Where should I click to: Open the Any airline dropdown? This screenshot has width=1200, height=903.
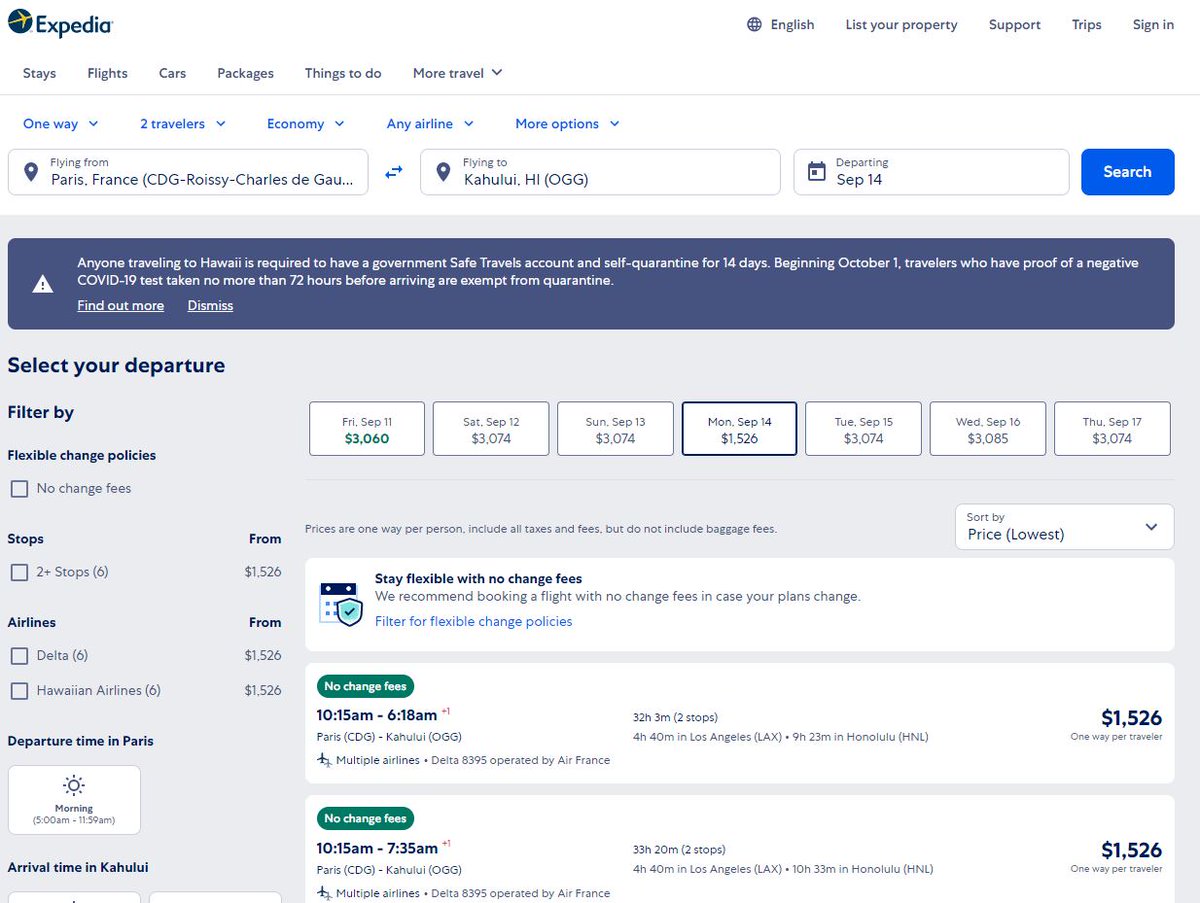(x=430, y=124)
